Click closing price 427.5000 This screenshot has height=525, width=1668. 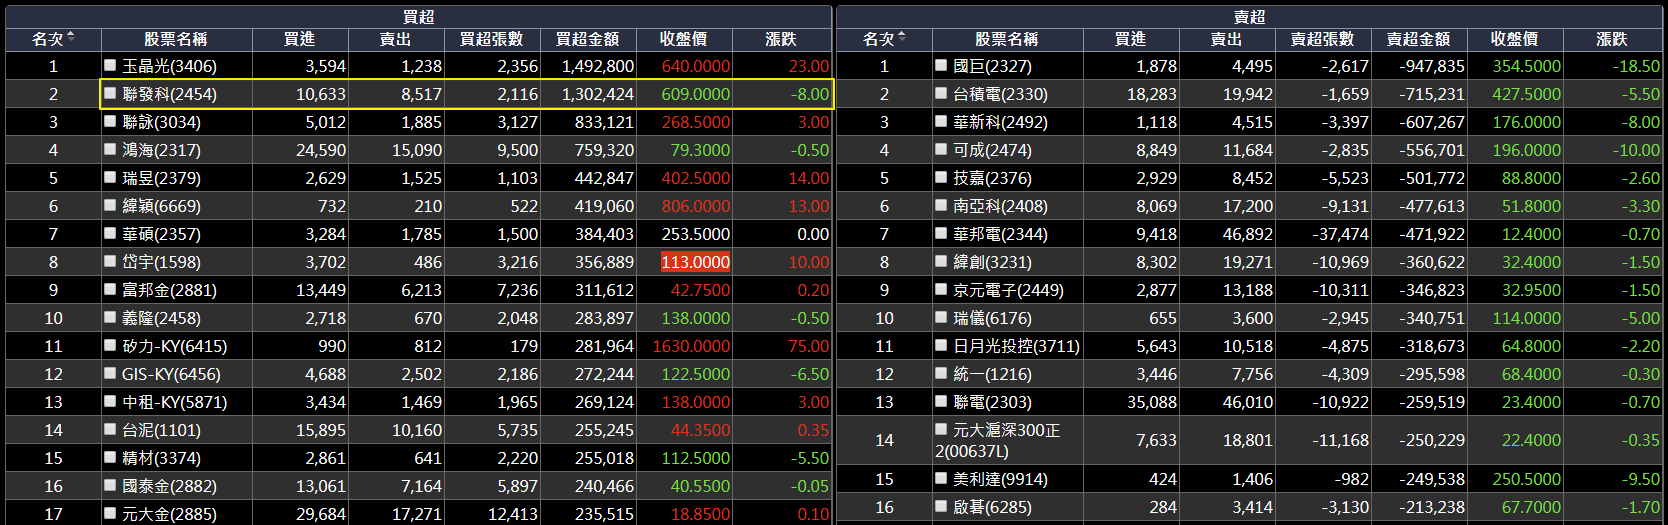click(x=1526, y=94)
